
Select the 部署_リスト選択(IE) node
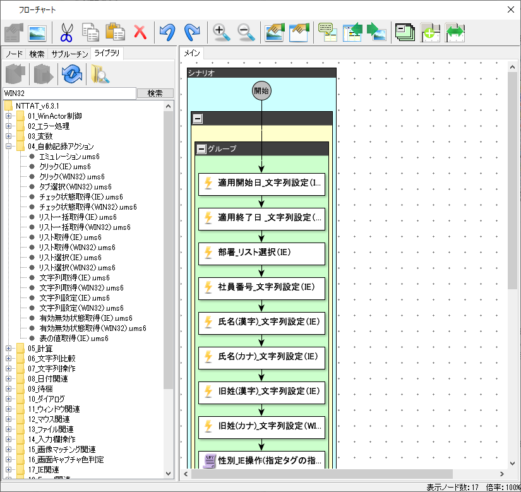[261, 253]
